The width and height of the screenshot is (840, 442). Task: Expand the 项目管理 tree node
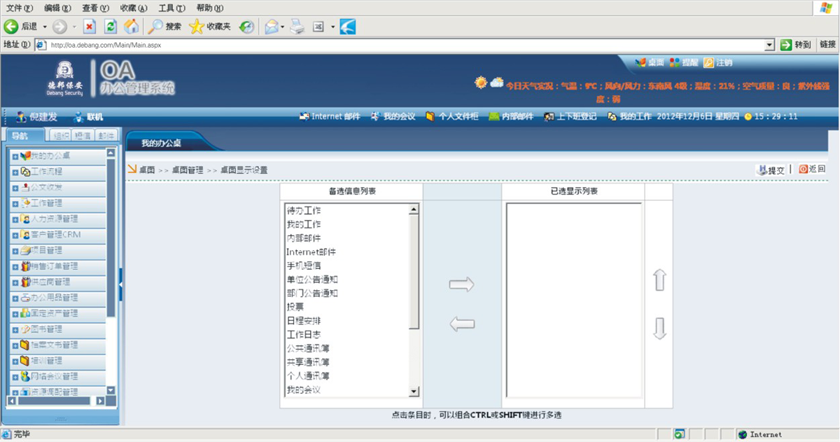(15, 250)
